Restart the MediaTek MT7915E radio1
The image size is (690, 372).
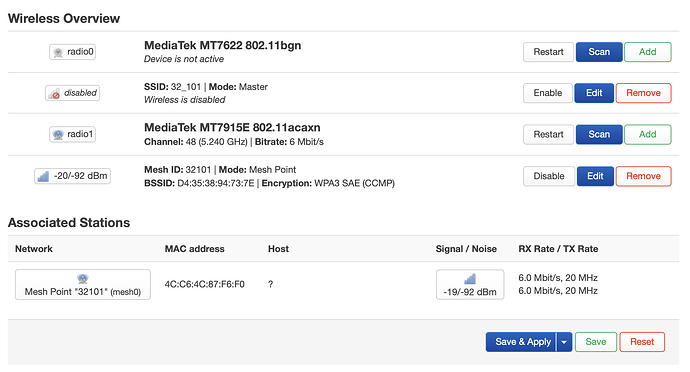point(548,134)
